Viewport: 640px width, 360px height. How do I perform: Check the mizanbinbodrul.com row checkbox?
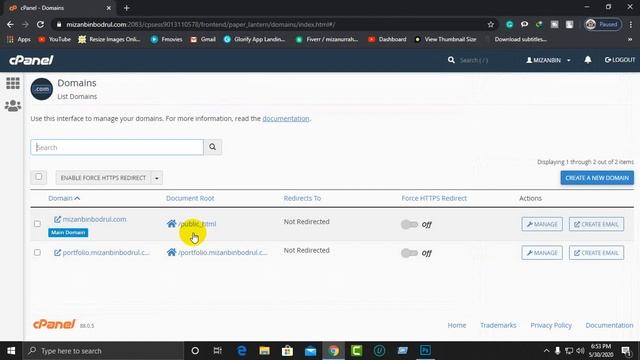[x=37, y=224]
